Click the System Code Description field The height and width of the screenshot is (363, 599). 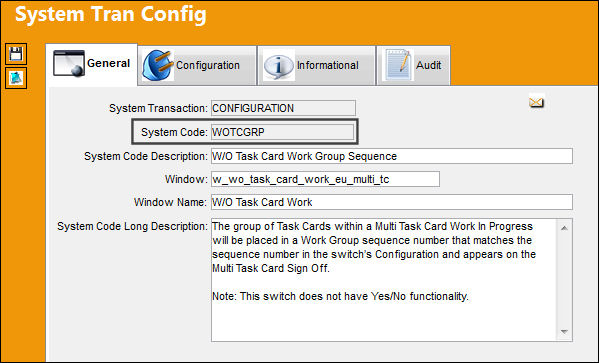click(392, 156)
